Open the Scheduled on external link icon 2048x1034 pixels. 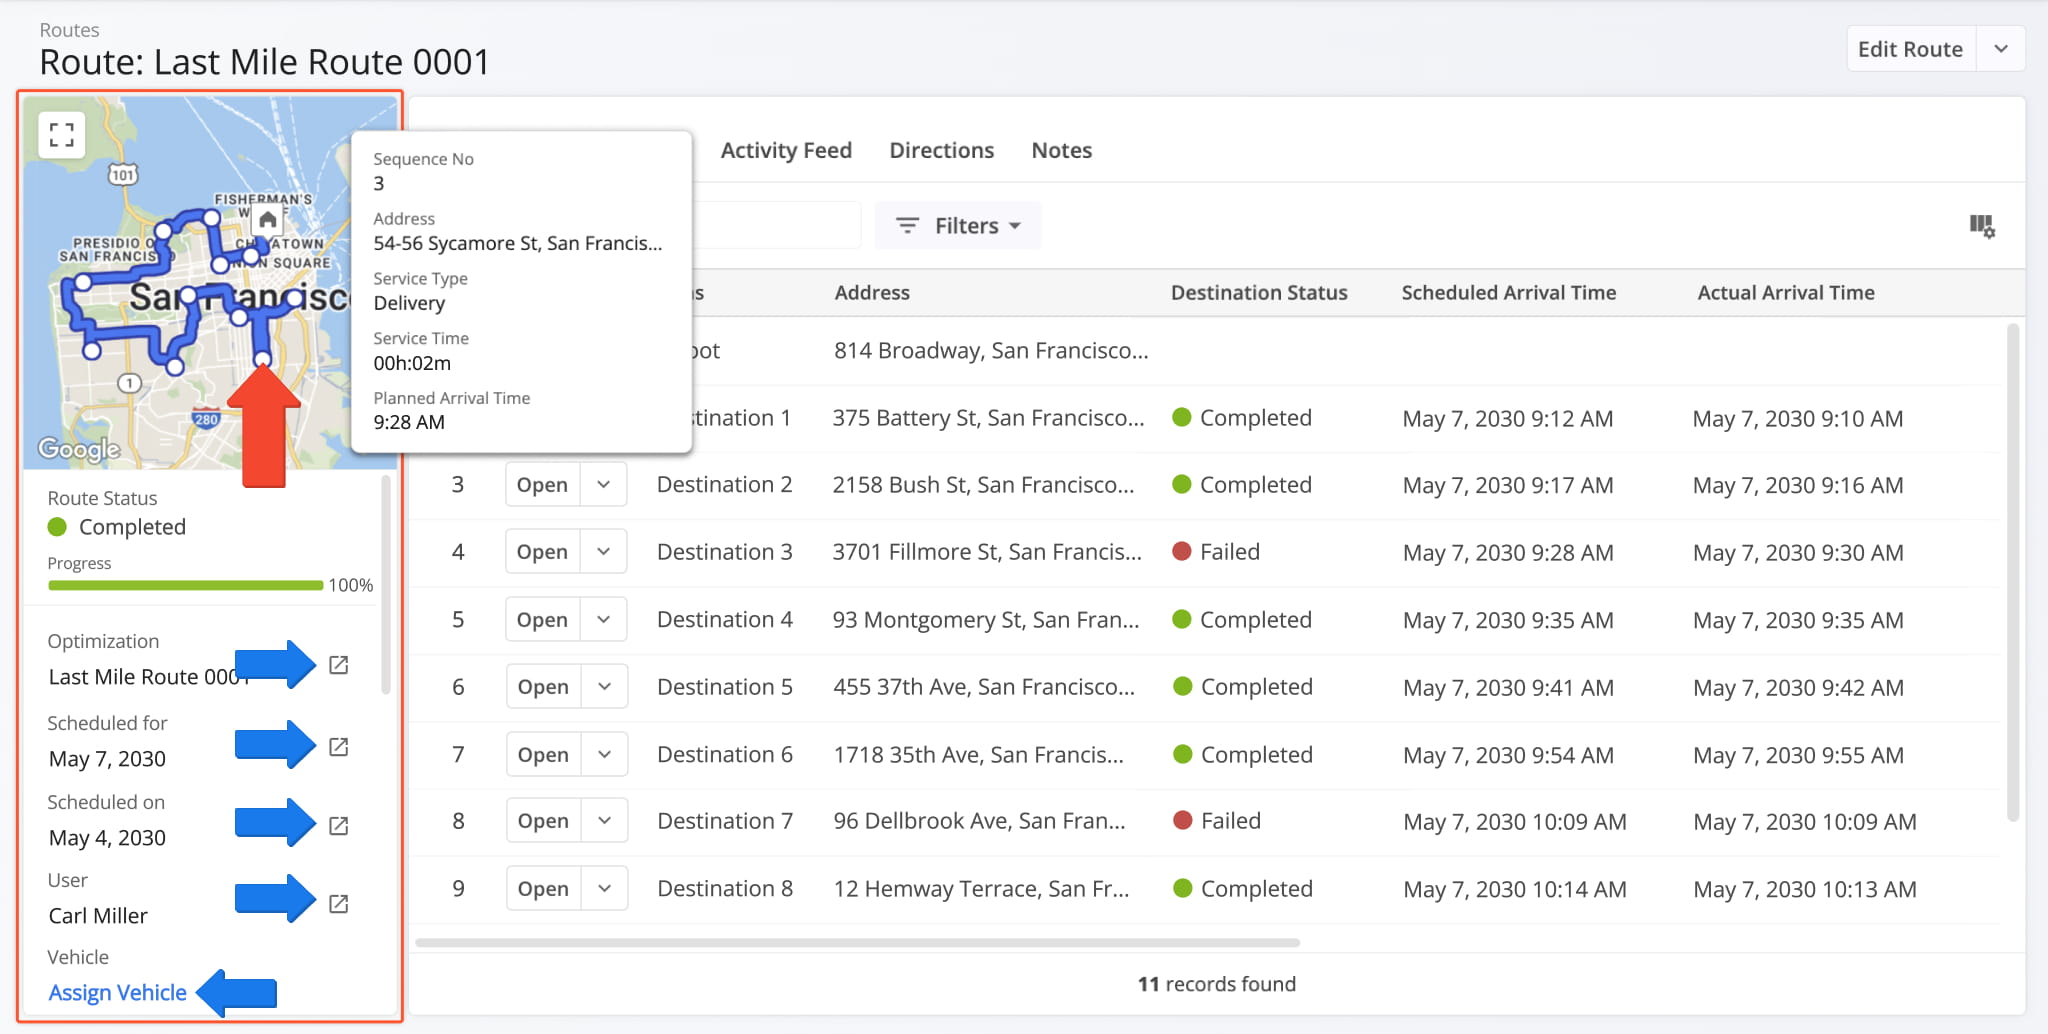click(339, 826)
